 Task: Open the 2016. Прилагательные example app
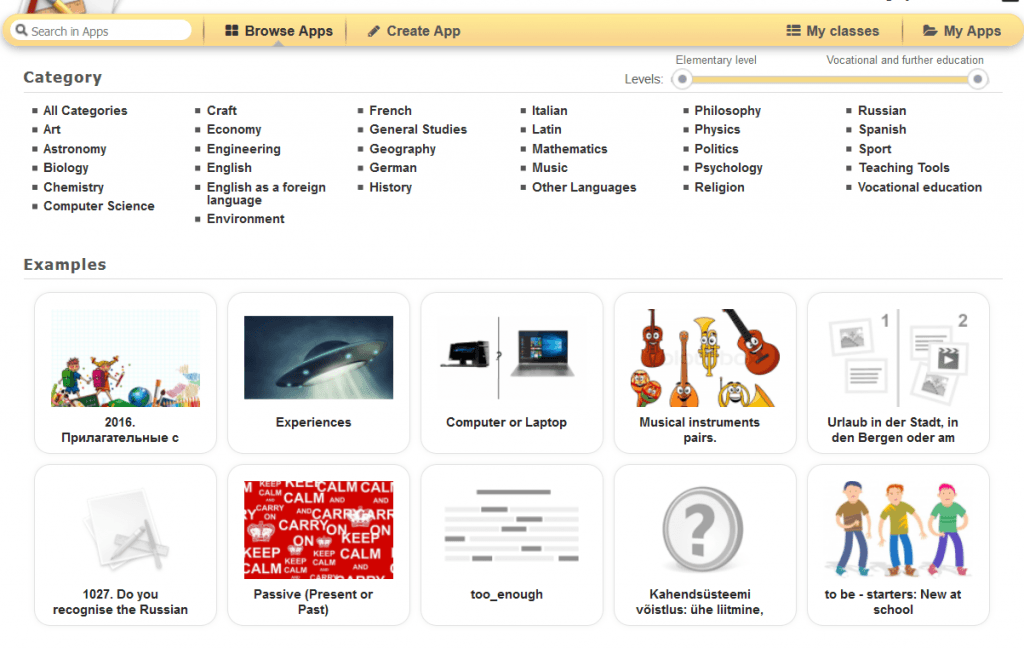tap(125, 373)
